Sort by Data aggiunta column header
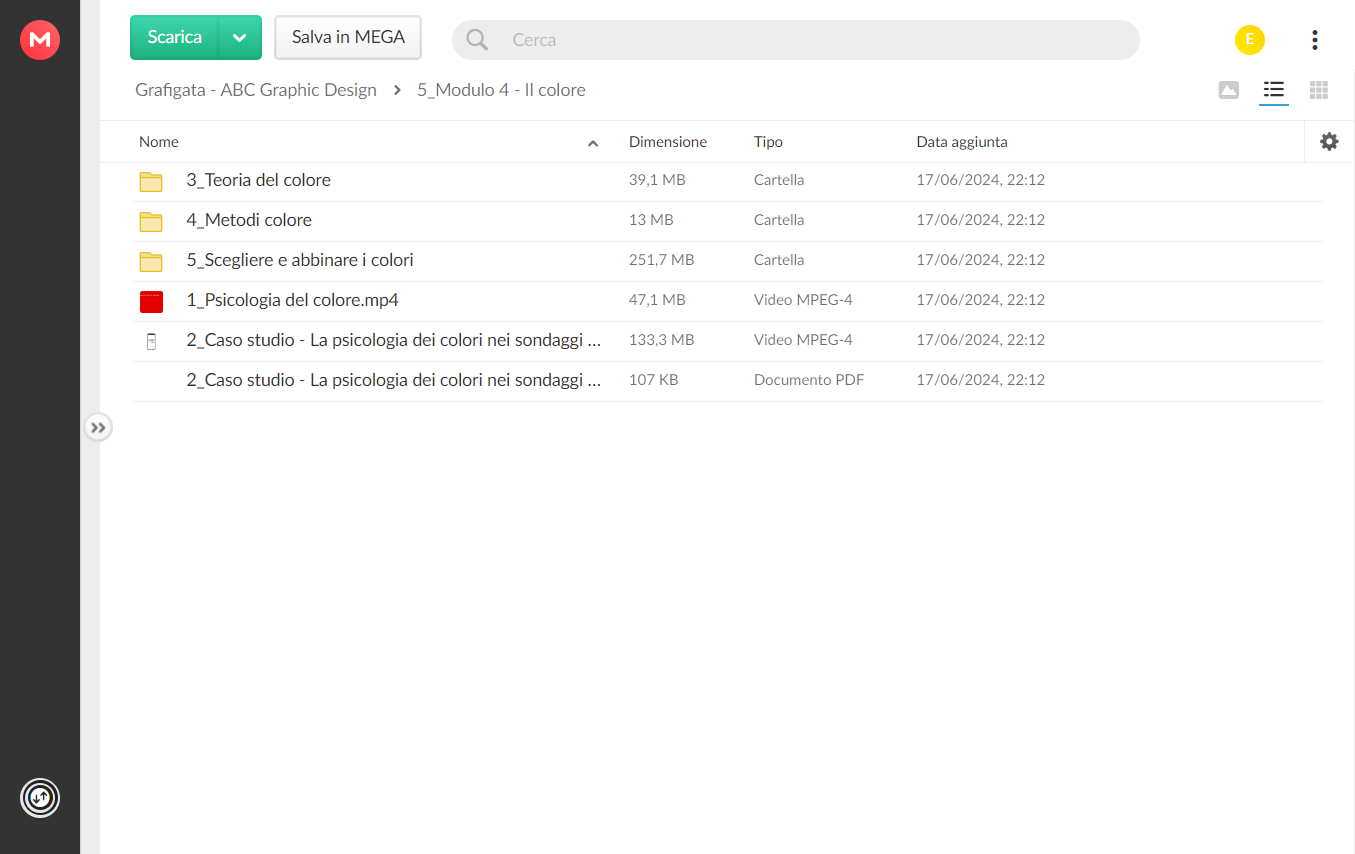 962,142
